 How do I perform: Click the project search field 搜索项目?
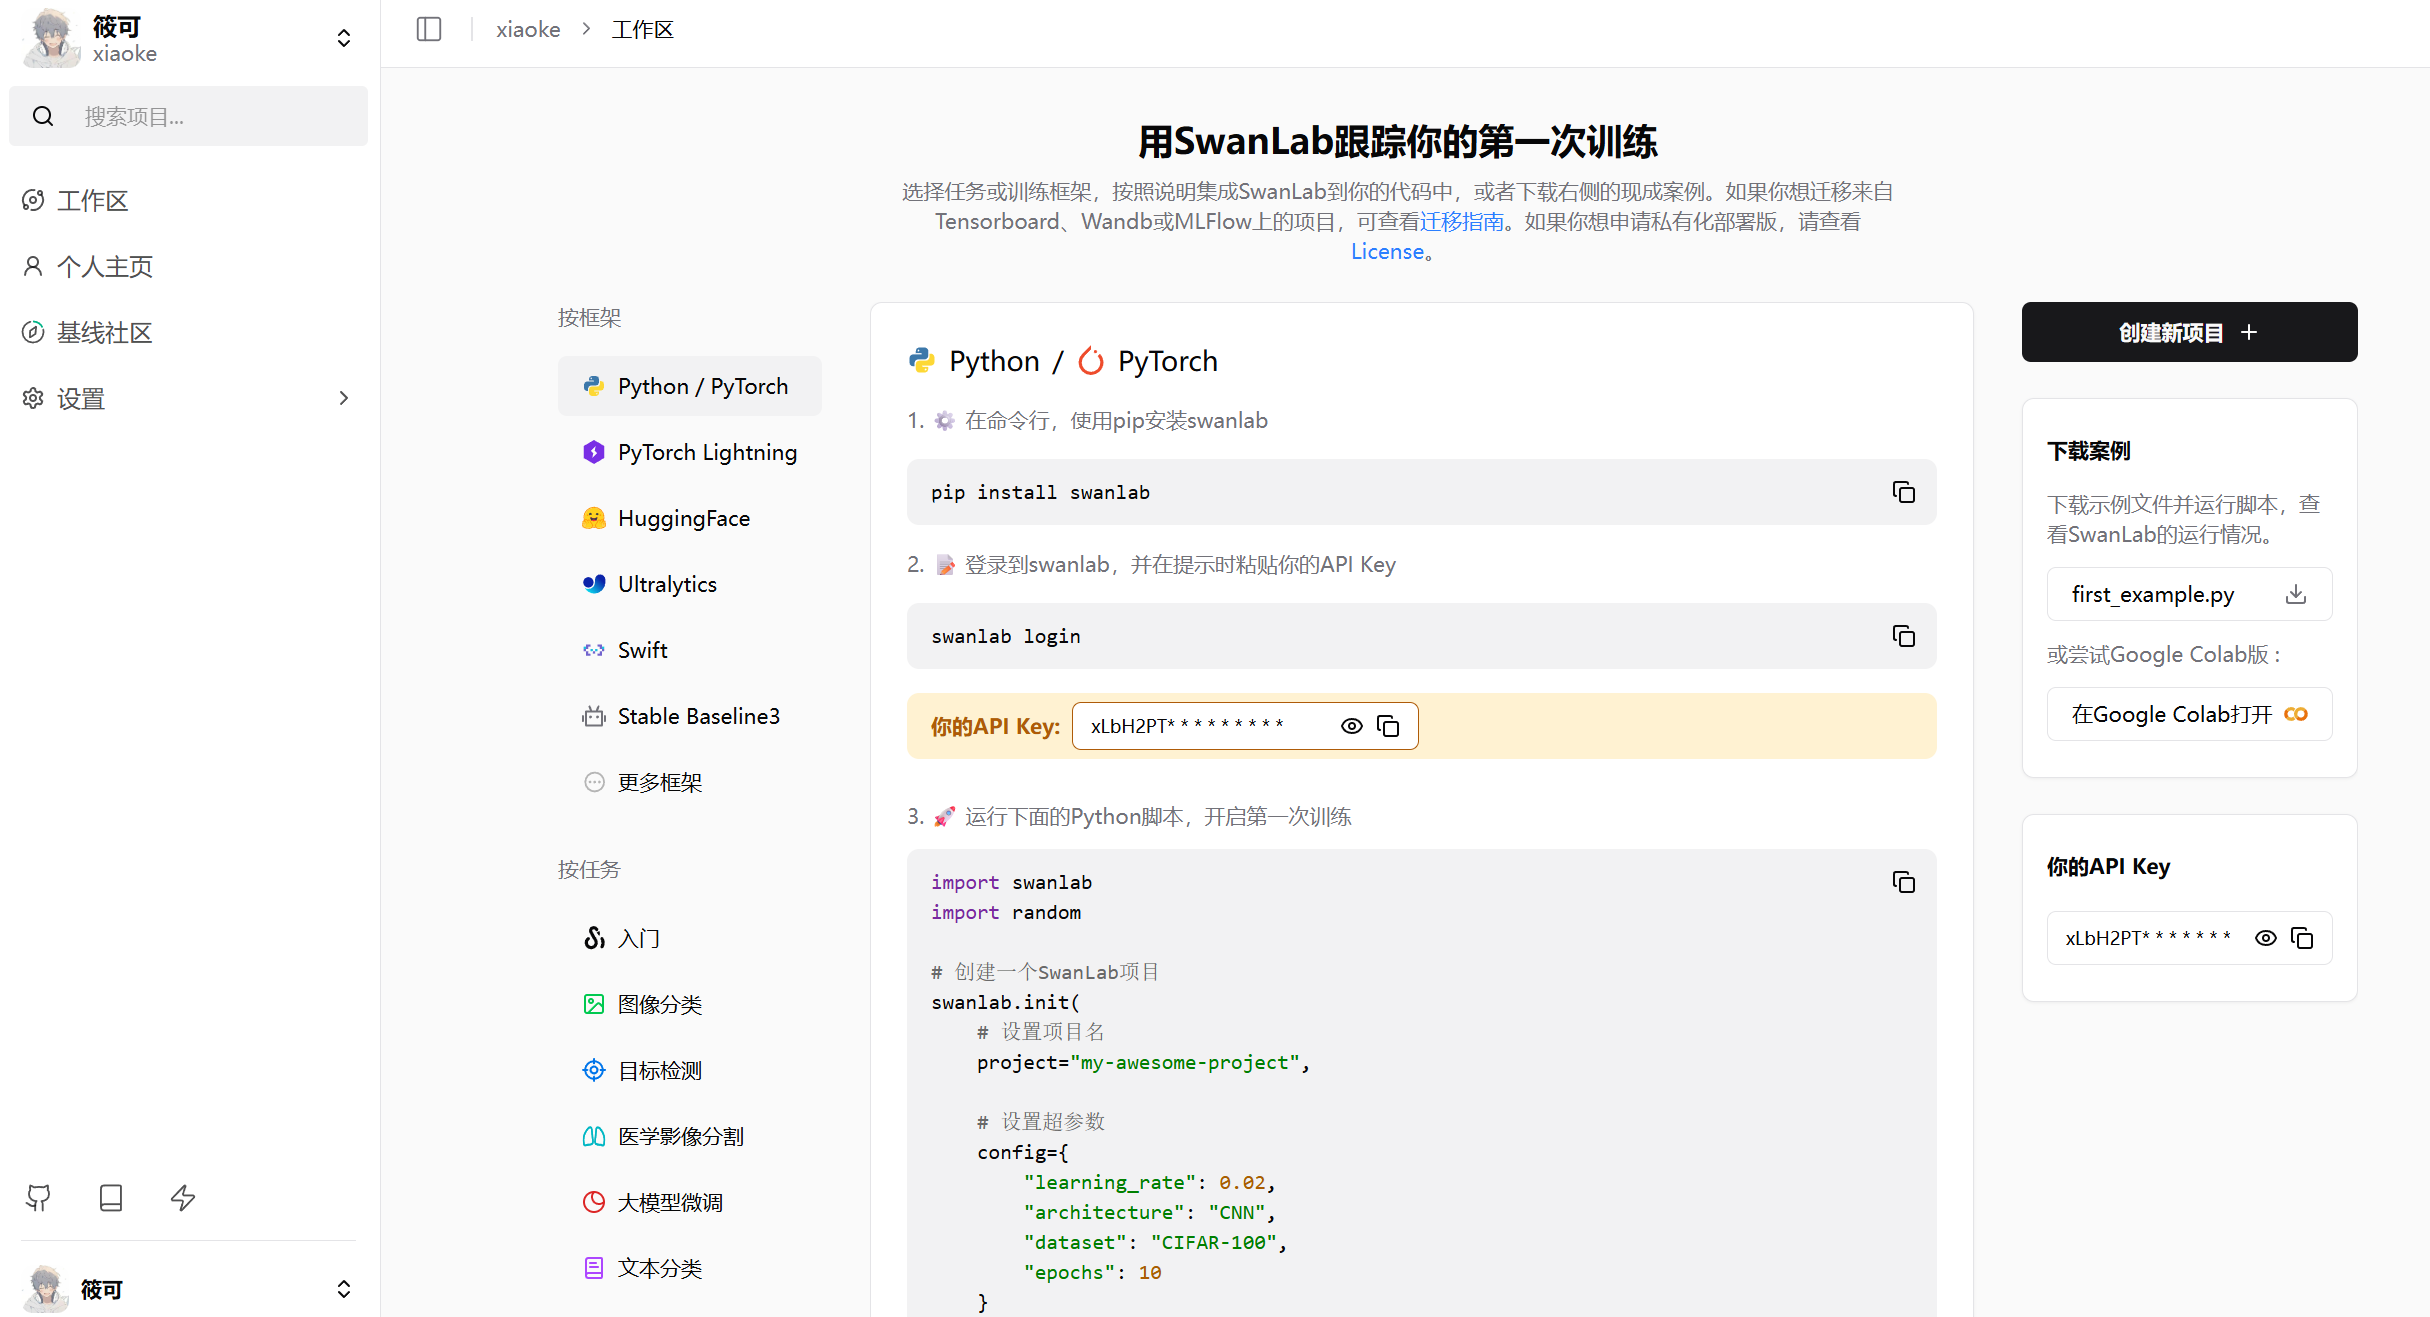[188, 116]
